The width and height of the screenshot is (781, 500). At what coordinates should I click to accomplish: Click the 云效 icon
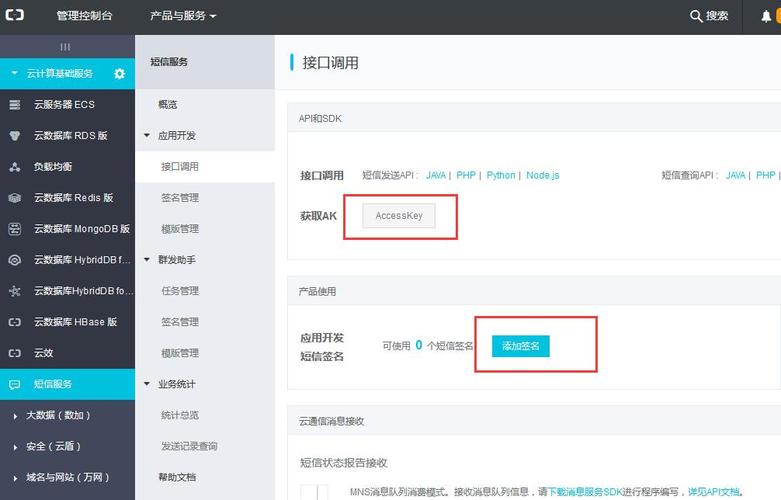(15, 353)
